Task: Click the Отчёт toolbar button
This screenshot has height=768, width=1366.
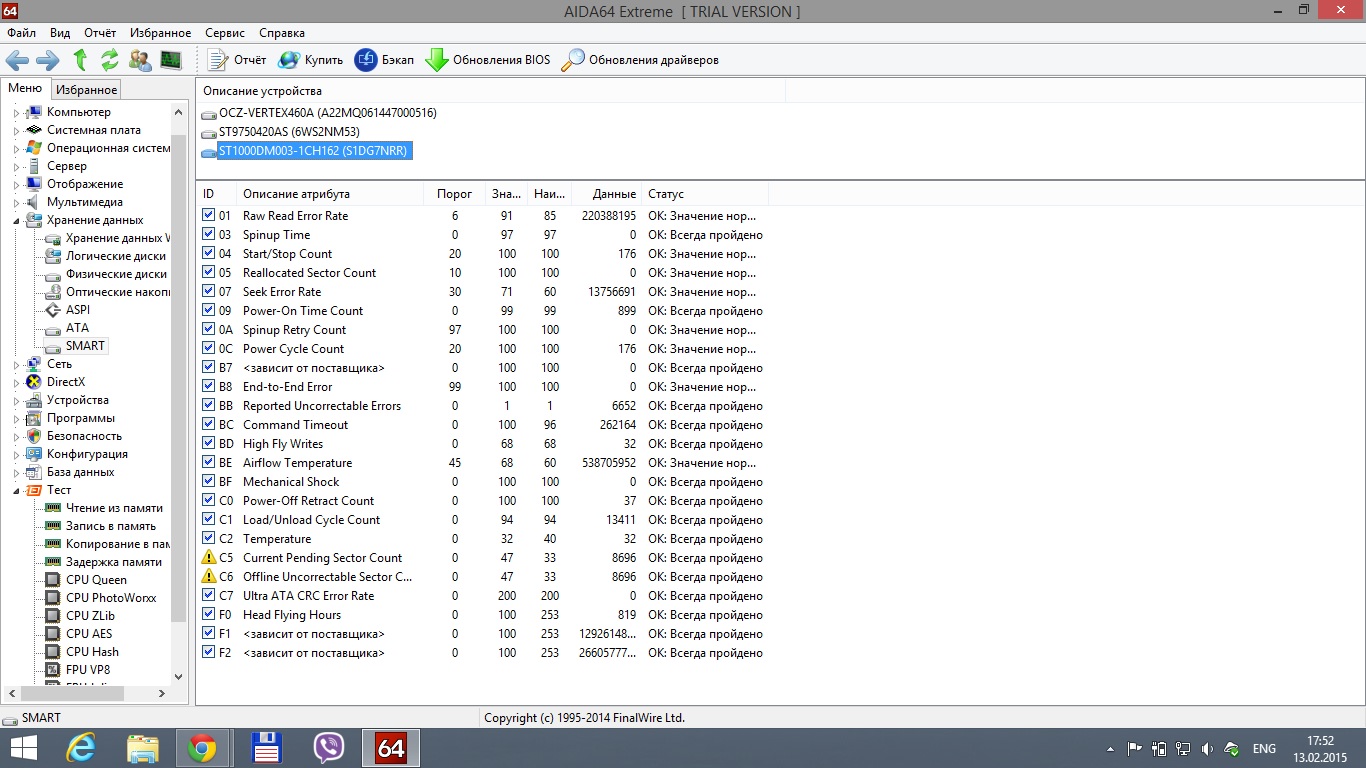Action: (237, 60)
